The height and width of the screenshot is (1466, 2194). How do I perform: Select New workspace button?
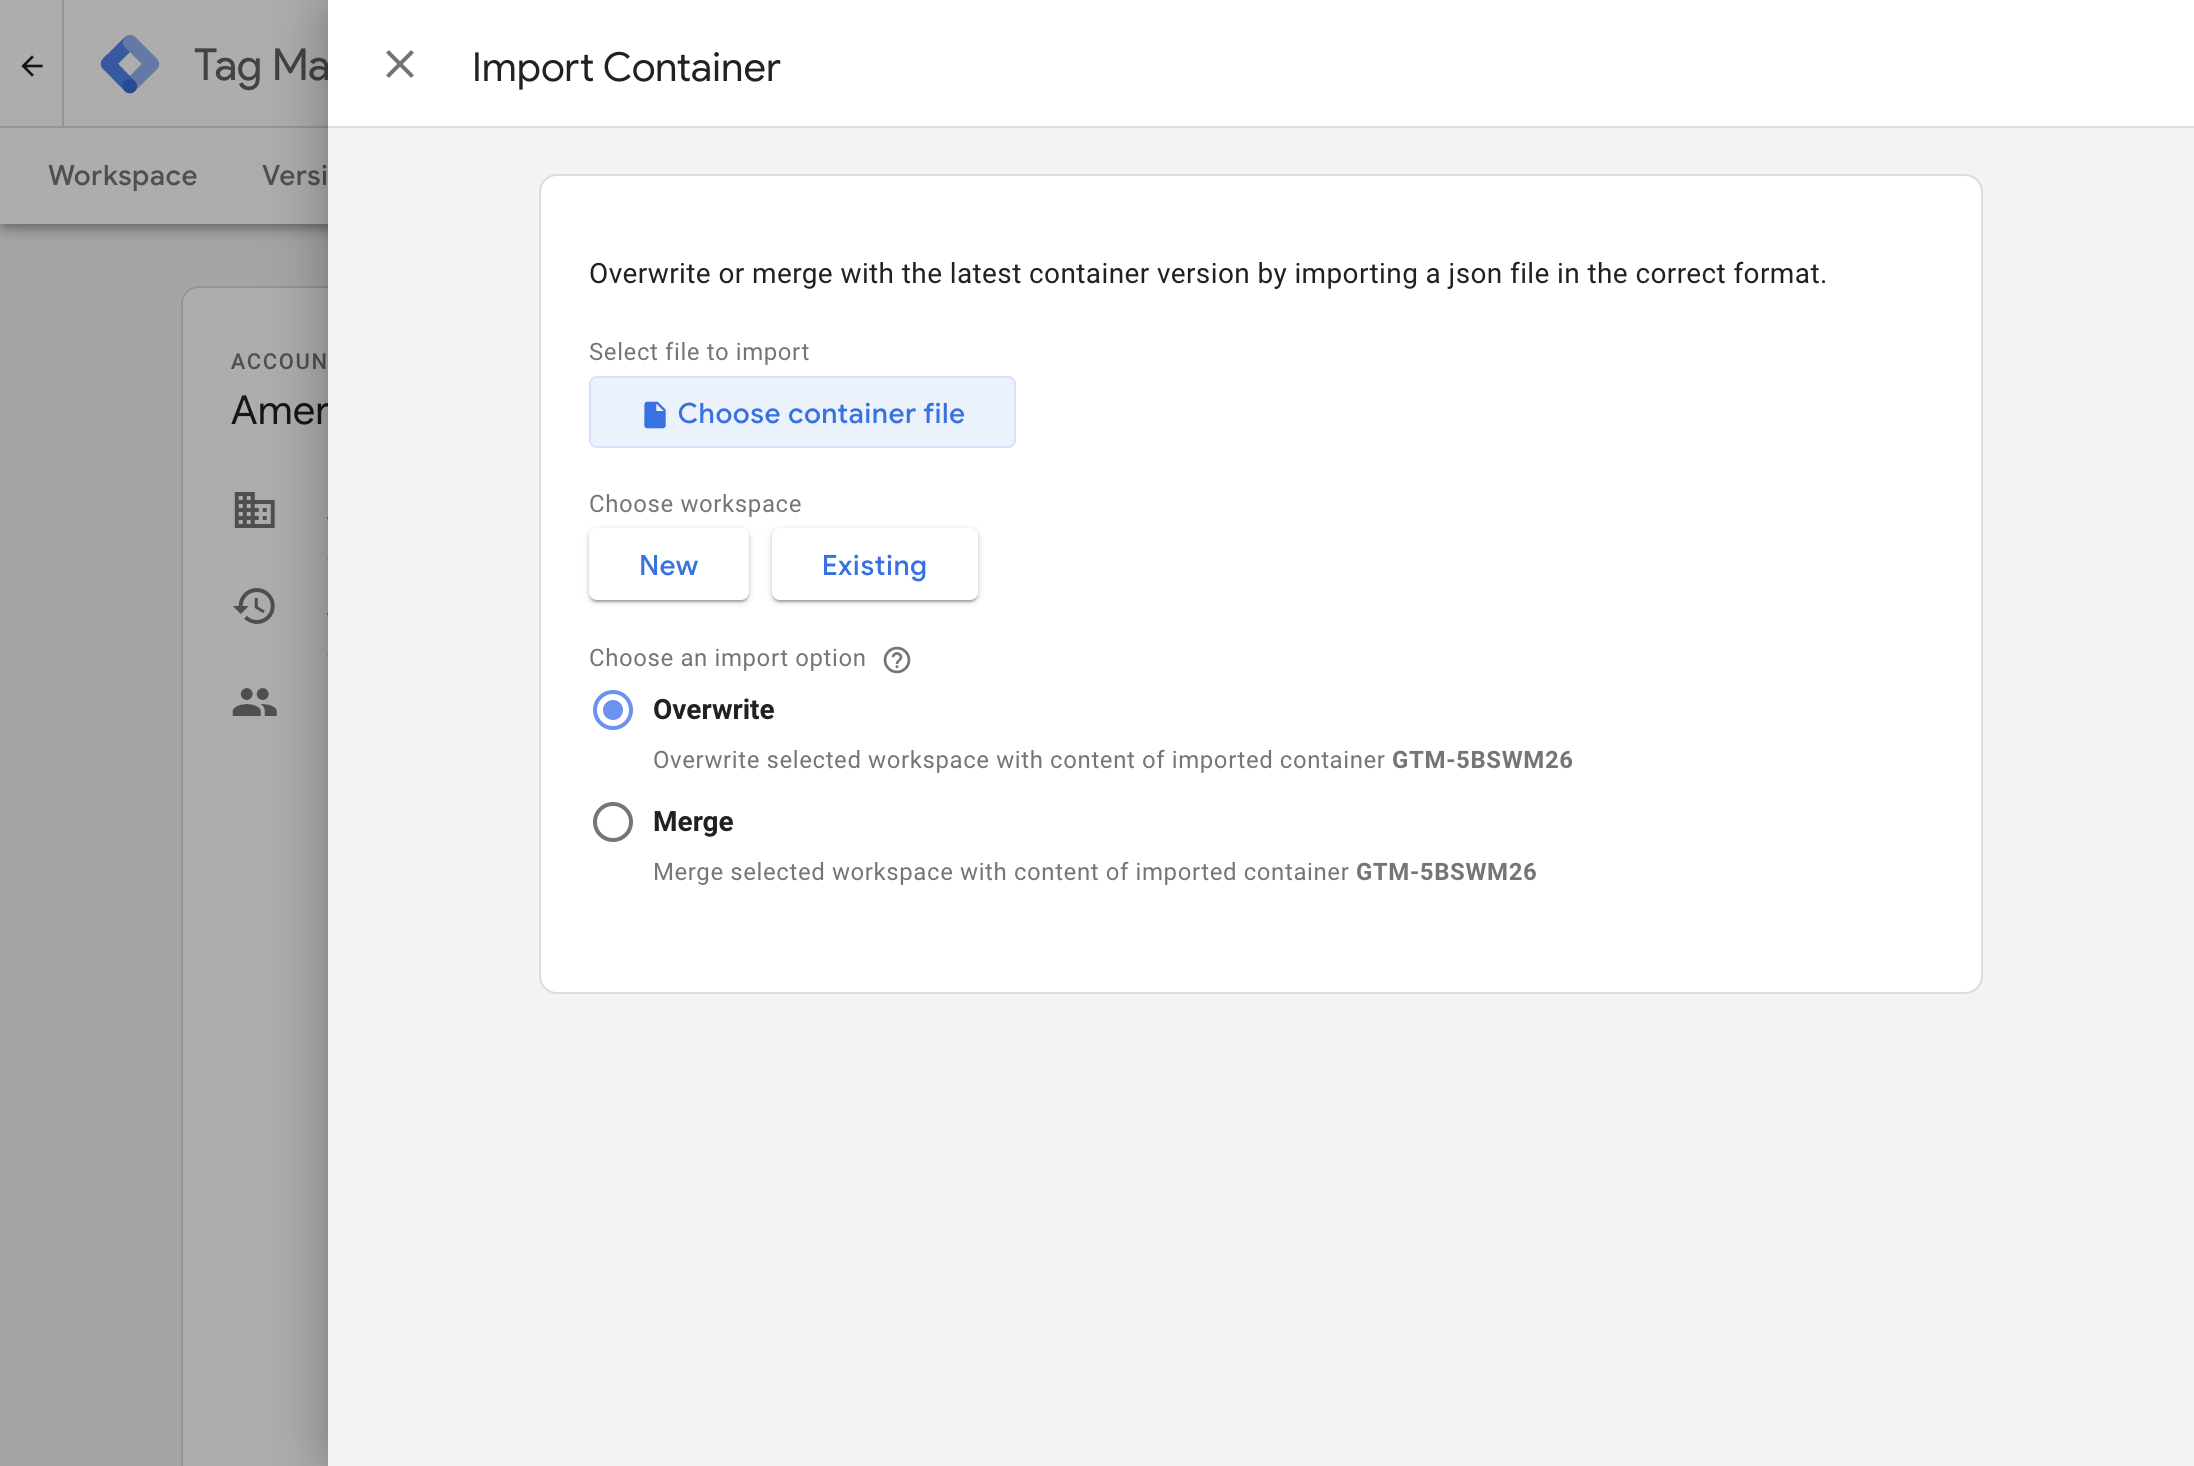point(669,565)
